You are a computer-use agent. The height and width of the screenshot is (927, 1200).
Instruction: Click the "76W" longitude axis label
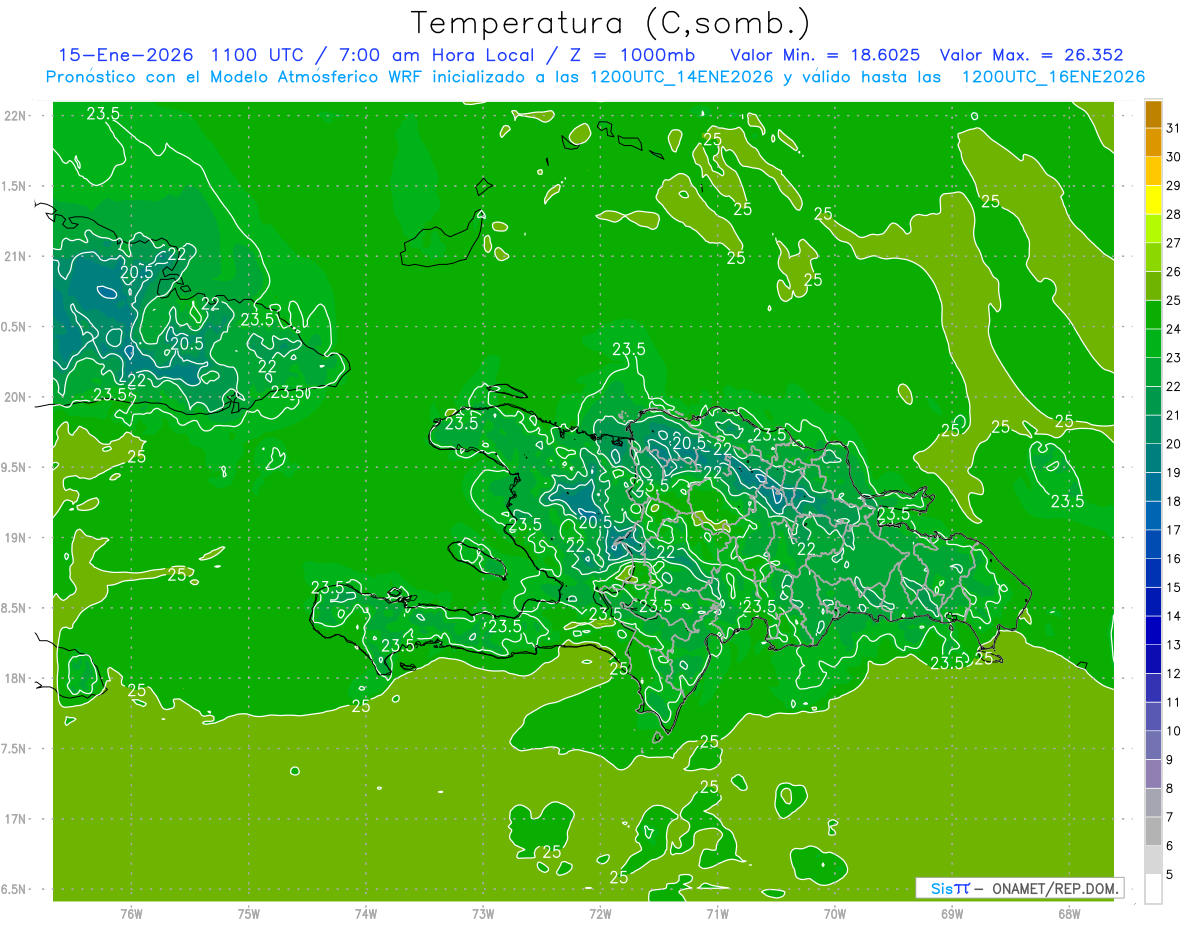coord(130,913)
